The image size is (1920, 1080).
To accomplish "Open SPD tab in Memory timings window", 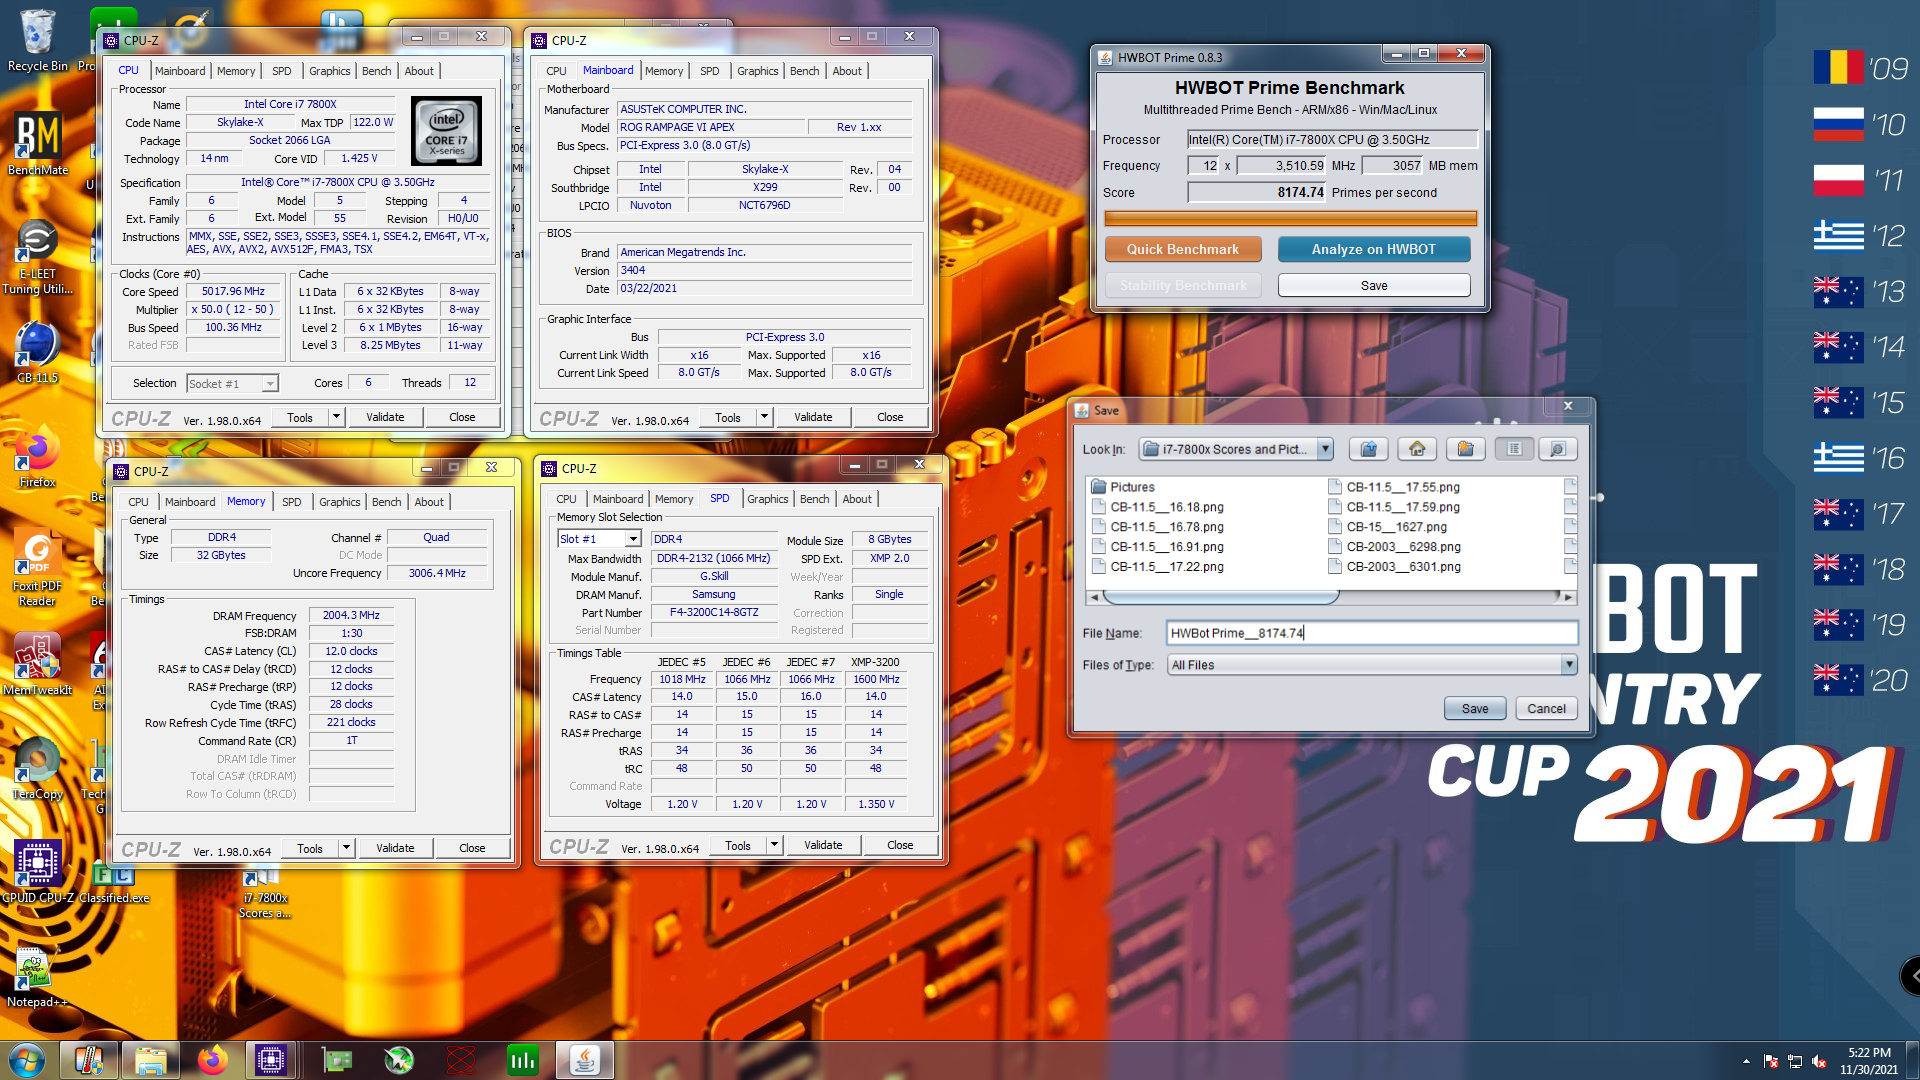I will 291,502.
